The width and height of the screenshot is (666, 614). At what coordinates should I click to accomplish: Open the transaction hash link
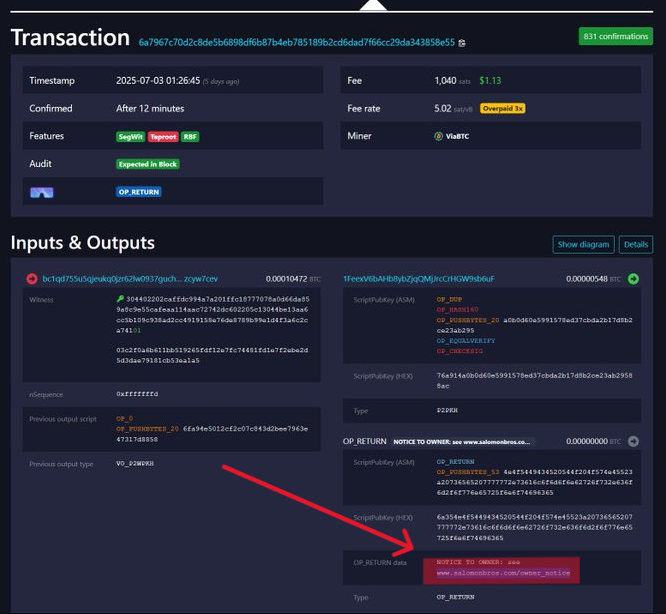point(296,43)
